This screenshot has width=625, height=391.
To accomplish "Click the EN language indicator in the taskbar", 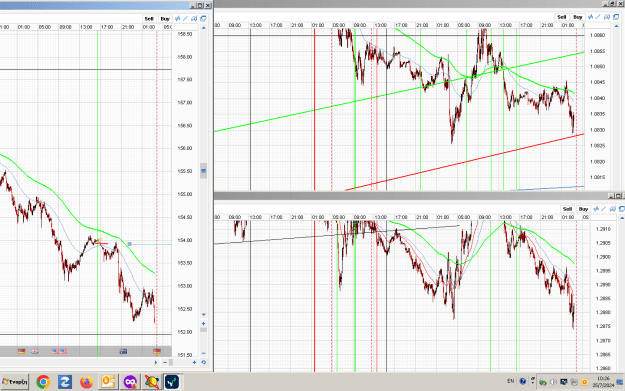I will (511, 381).
